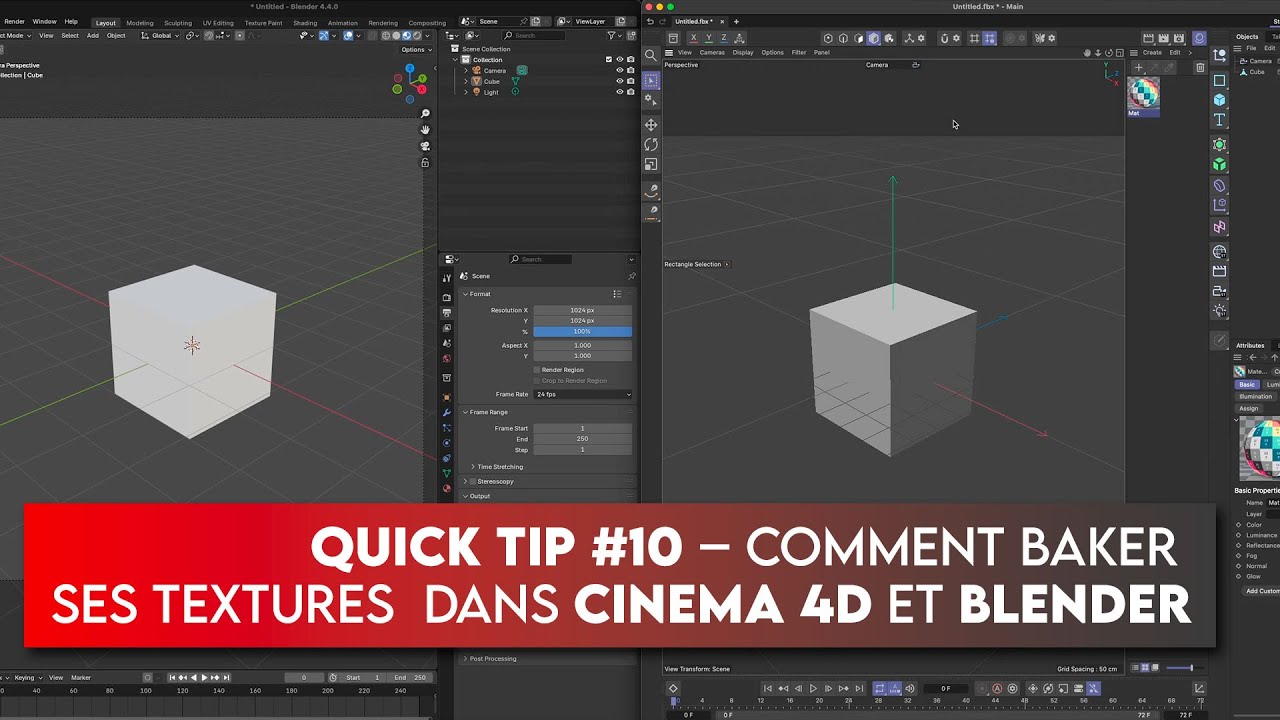Hide Light with eye icon in outliner
1280x720 pixels.
point(620,92)
